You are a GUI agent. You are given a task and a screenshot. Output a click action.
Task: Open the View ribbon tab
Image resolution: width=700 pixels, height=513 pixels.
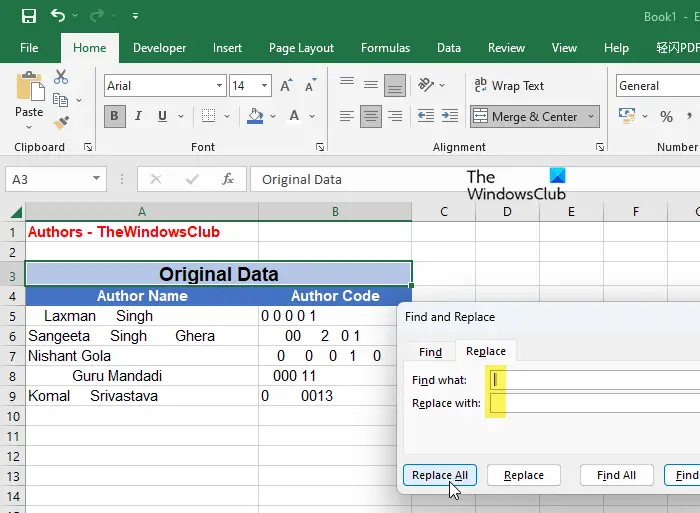(564, 48)
